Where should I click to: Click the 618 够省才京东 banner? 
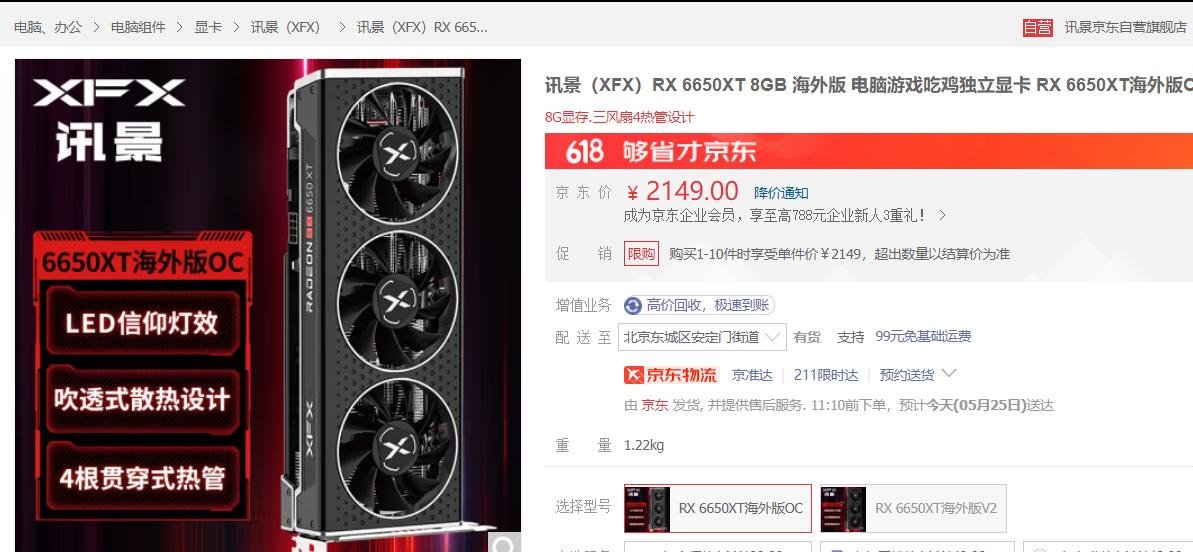tap(869, 151)
